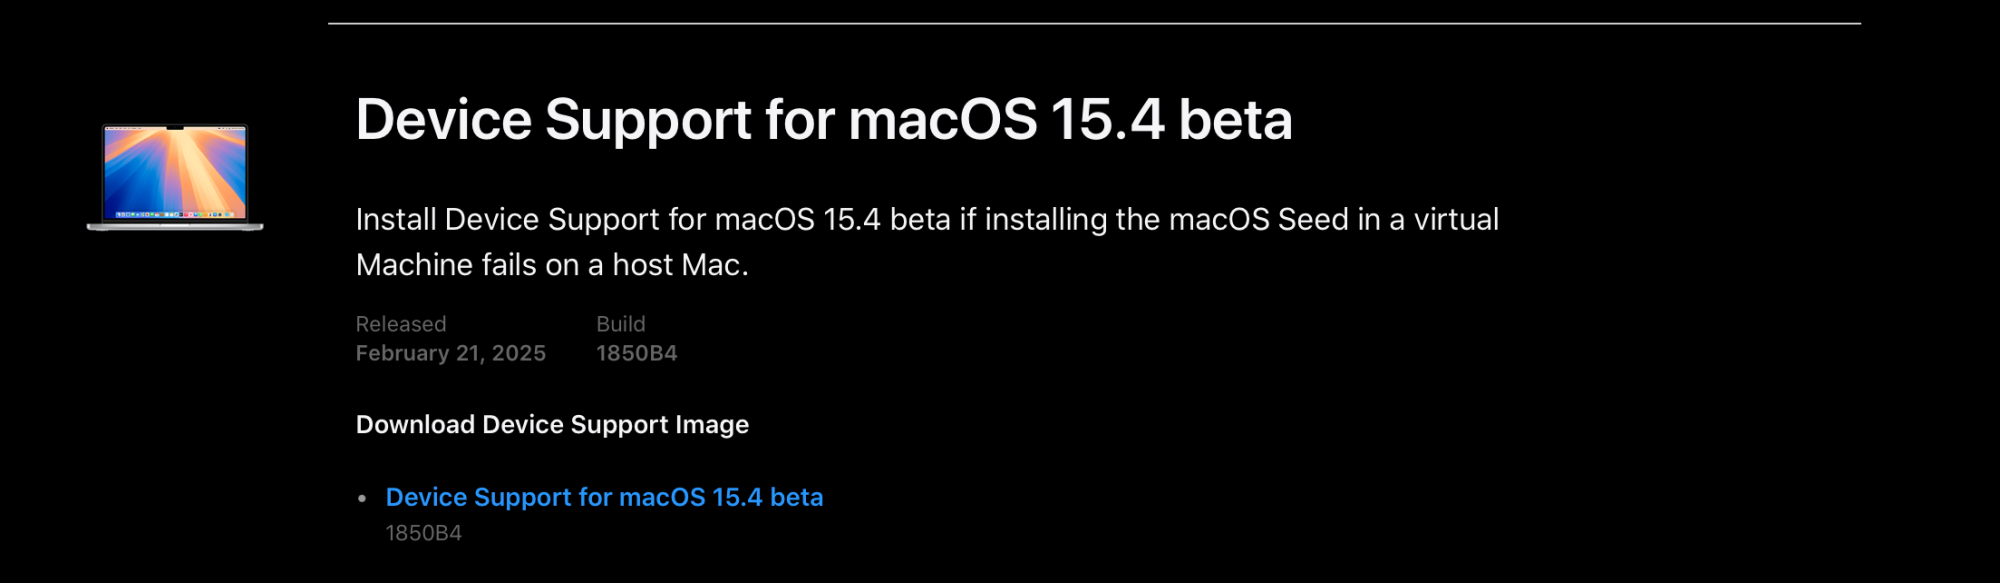Click the Released label
The height and width of the screenshot is (583, 2000).
tap(401, 324)
